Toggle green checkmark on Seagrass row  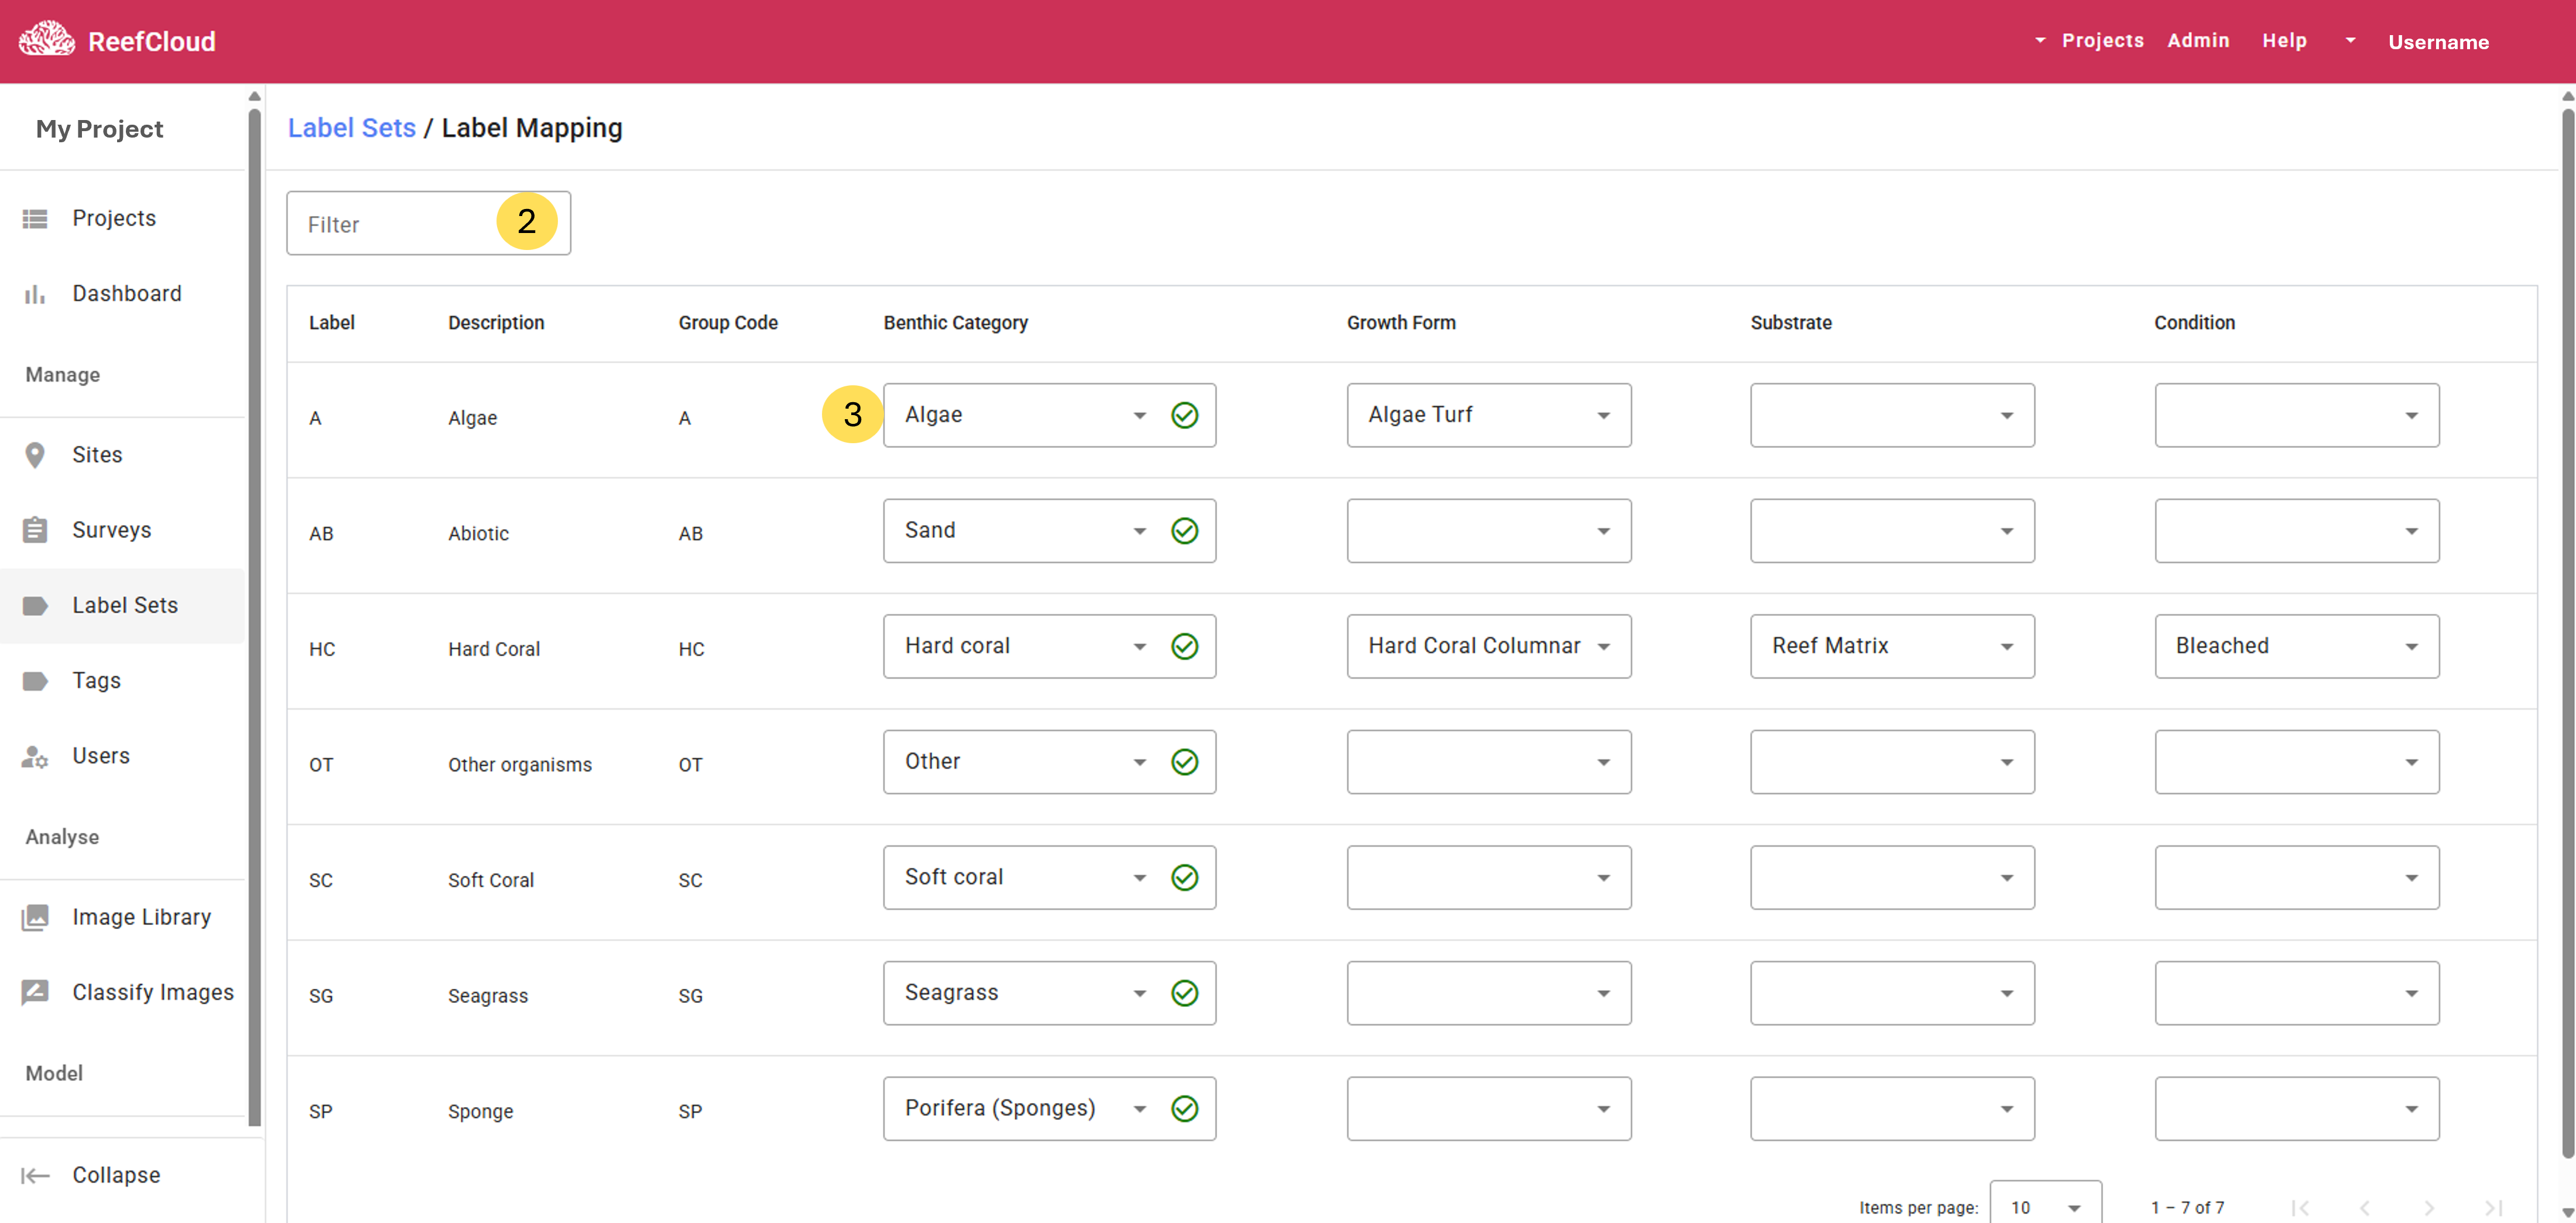coord(1184,993)
